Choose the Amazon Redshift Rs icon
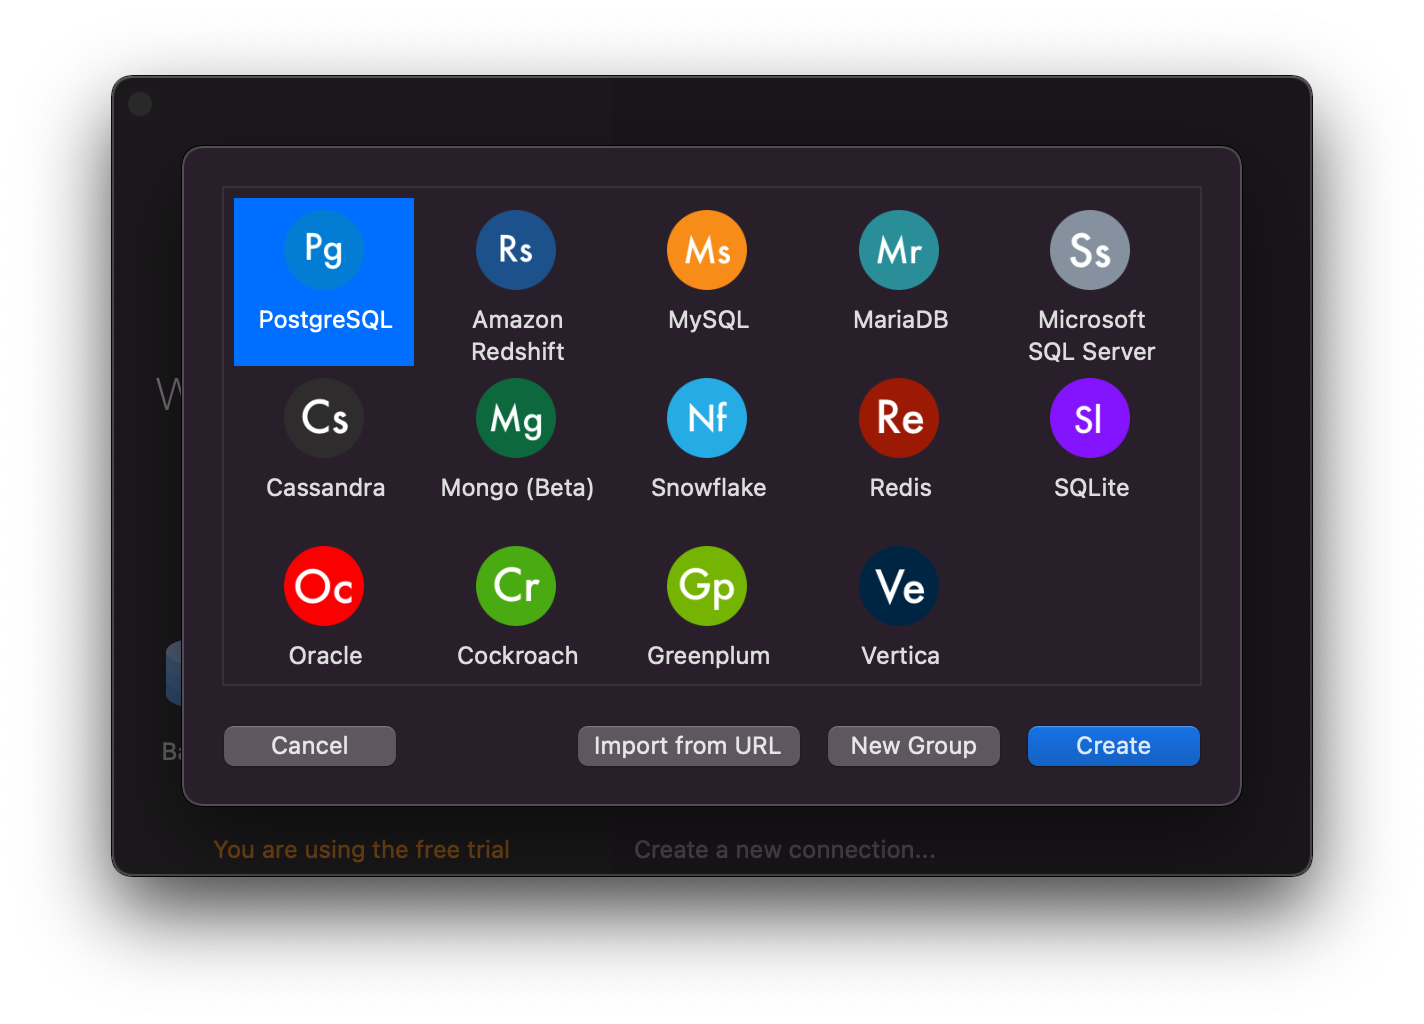 [x=516, y=250]
